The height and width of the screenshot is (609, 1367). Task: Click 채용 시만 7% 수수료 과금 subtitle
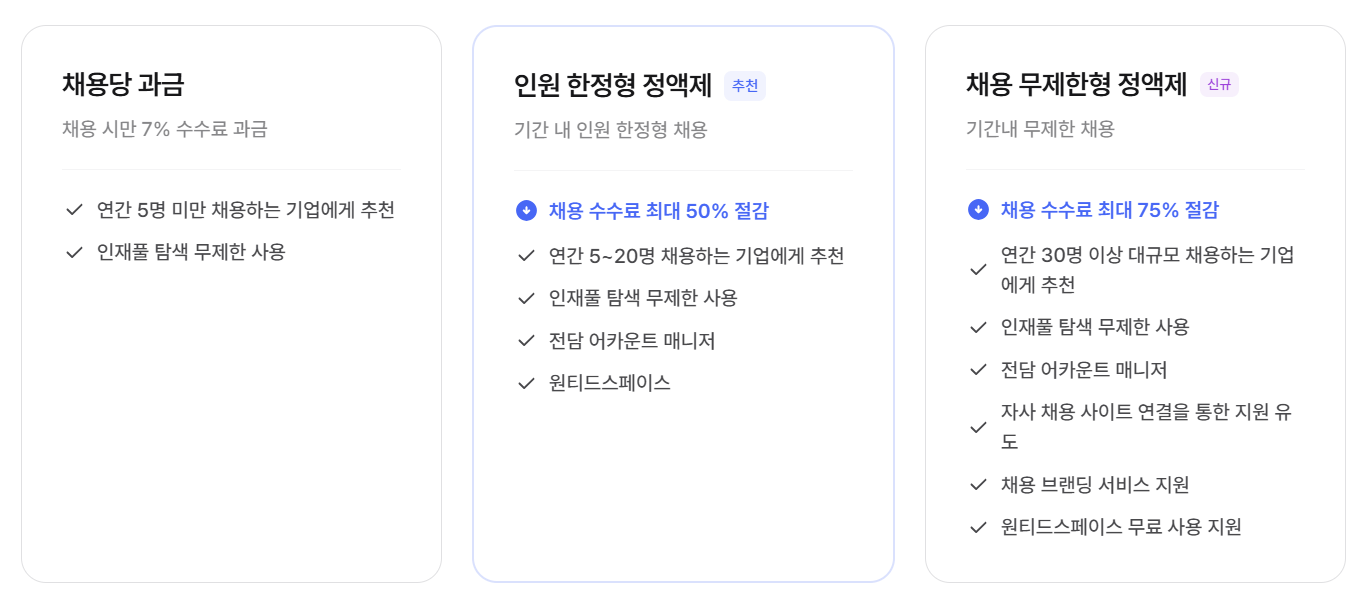pyautogui.click(x=165, y=129)
